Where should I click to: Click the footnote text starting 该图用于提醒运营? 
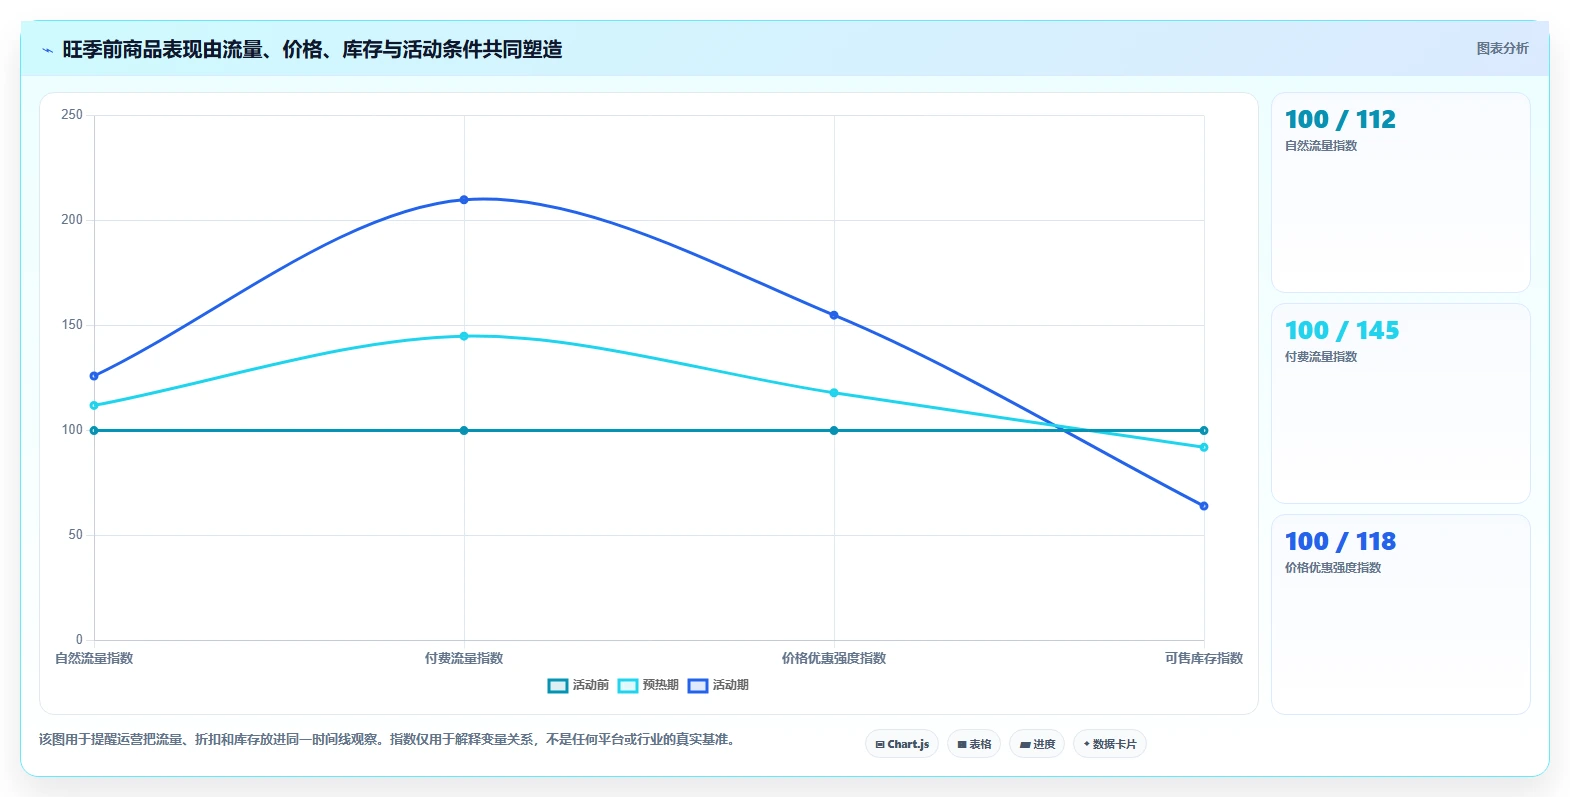tap(389, 740)
